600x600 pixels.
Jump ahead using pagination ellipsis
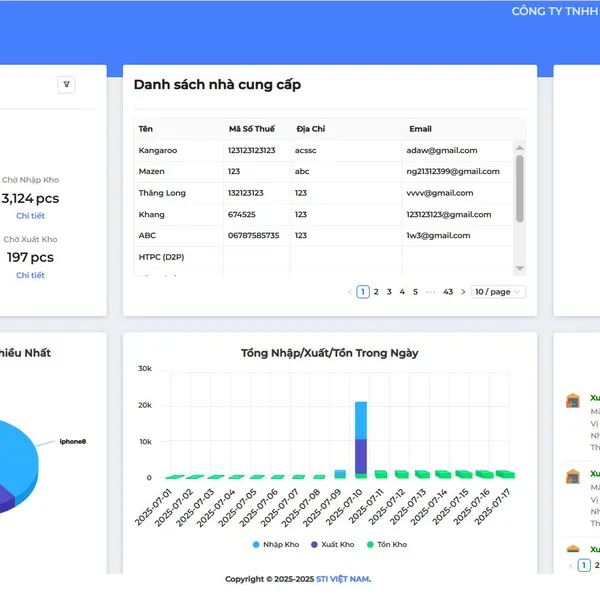pyautogui.click(x=430, y=292)
